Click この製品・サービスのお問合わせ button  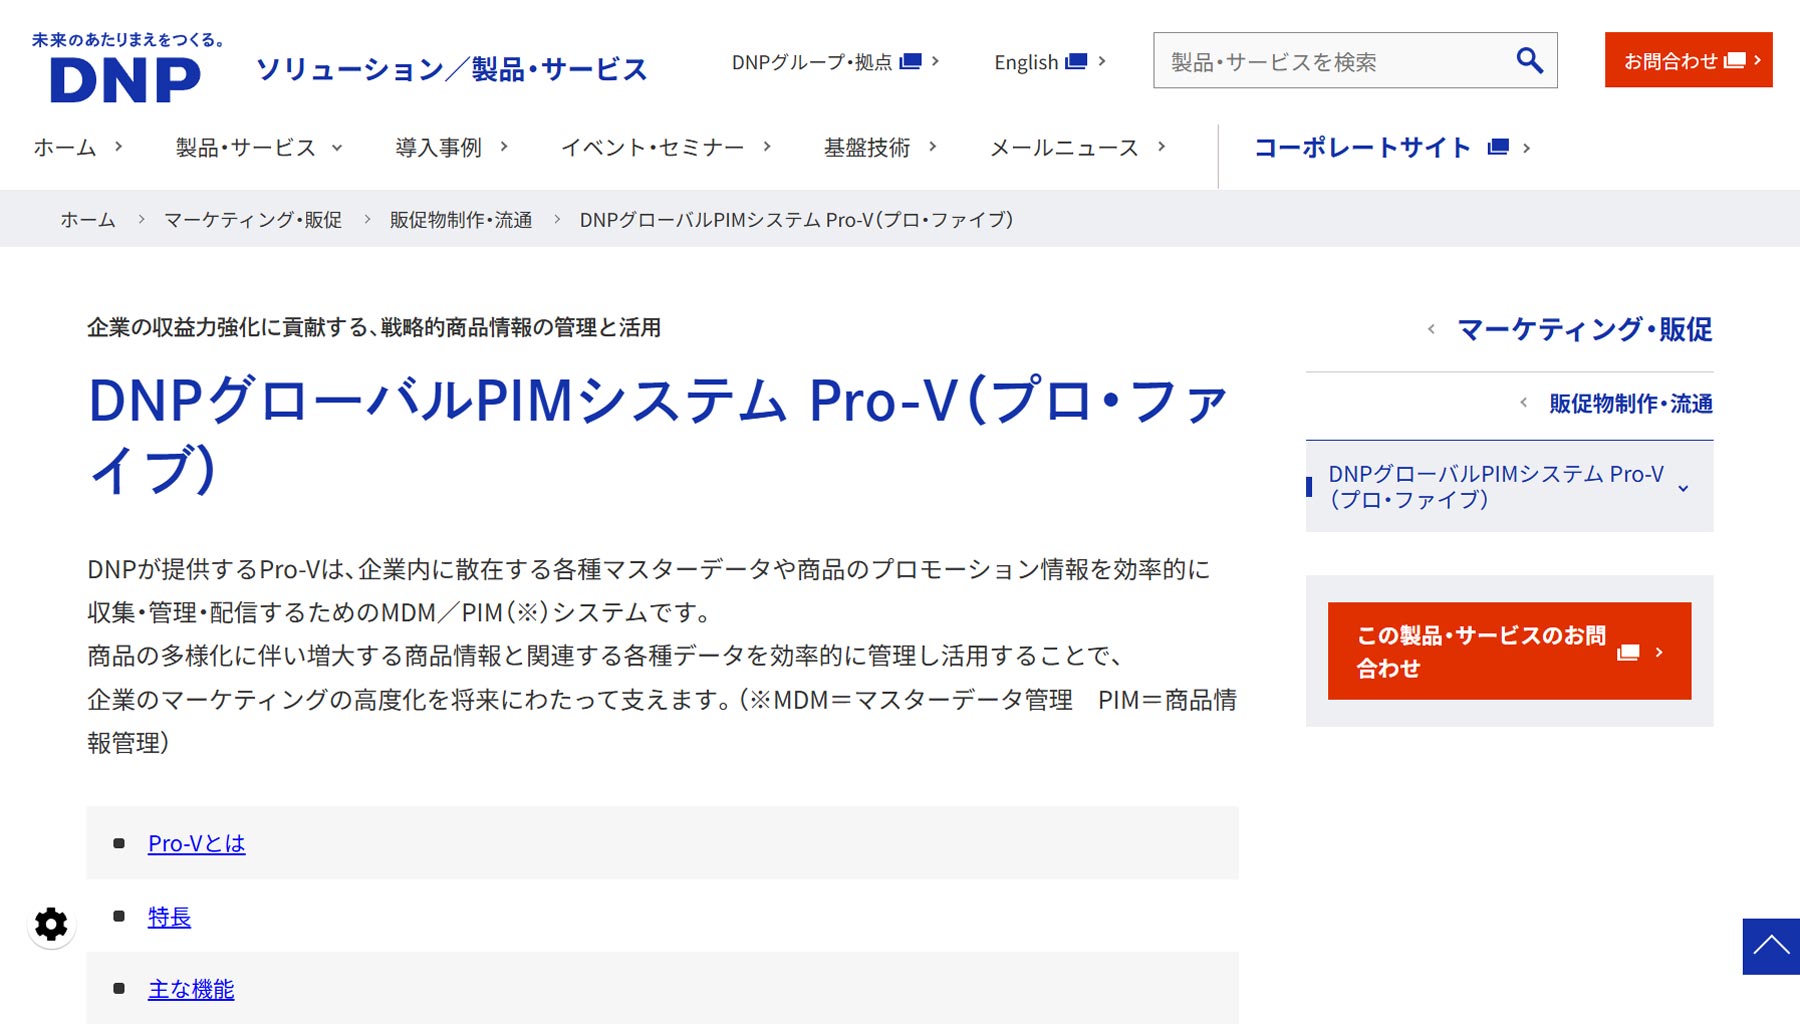point(1509,651)
